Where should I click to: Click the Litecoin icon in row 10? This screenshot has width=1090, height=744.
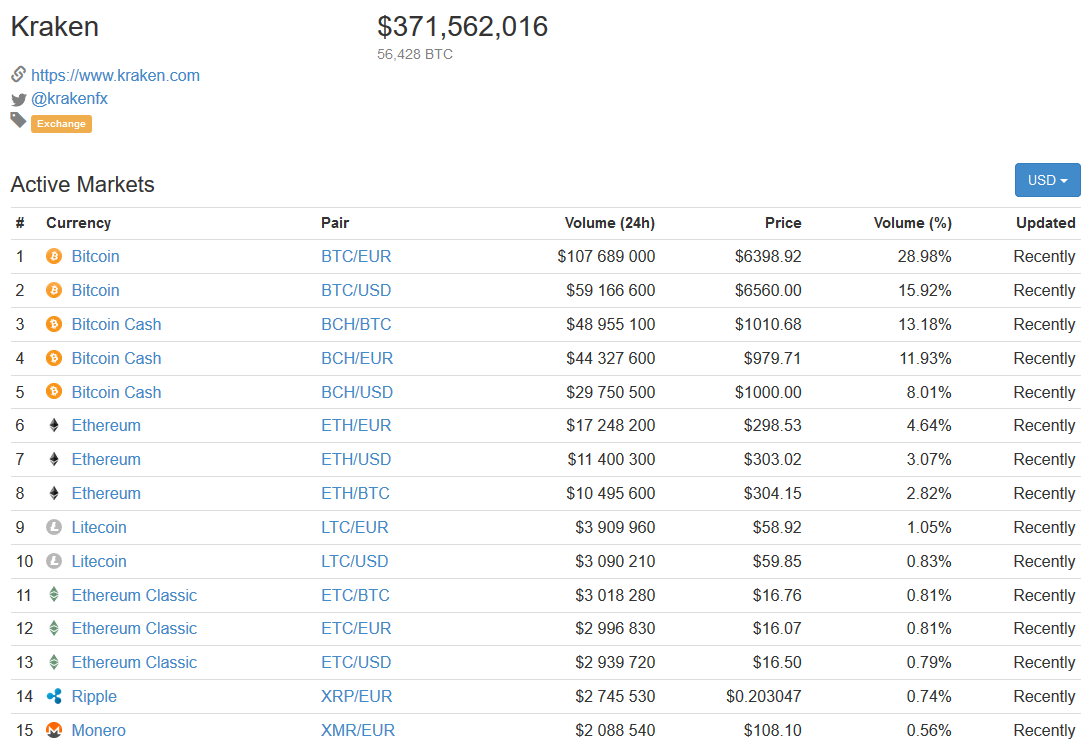click(54, 560)
